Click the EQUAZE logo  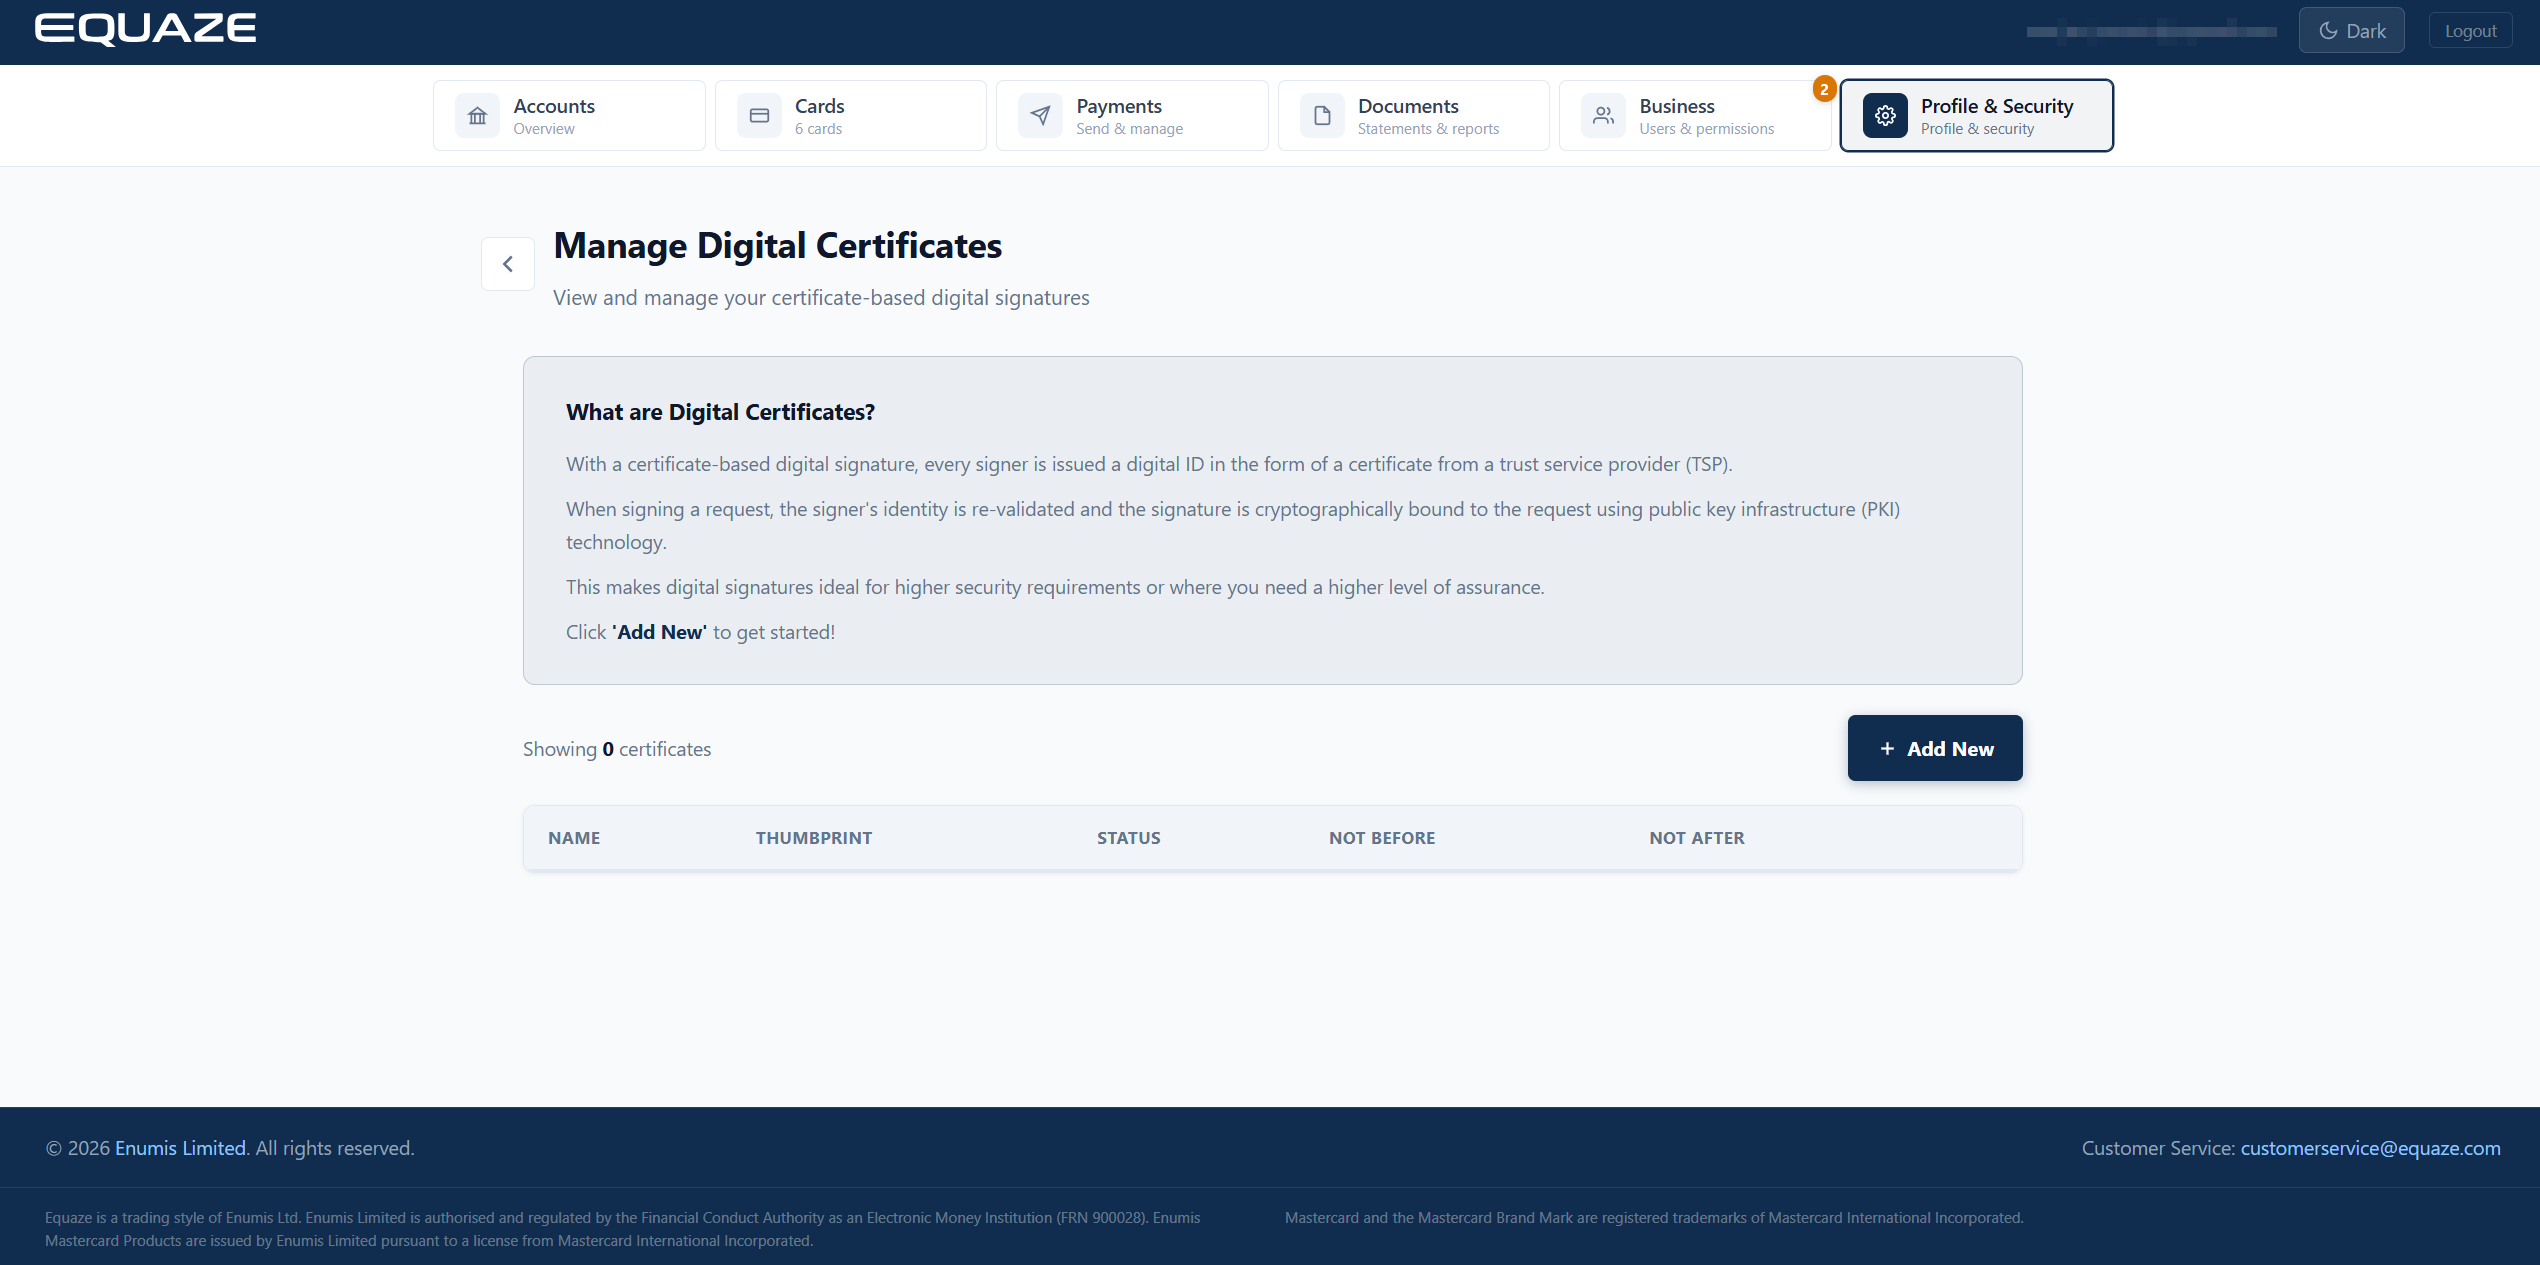(x=146, y=29)
